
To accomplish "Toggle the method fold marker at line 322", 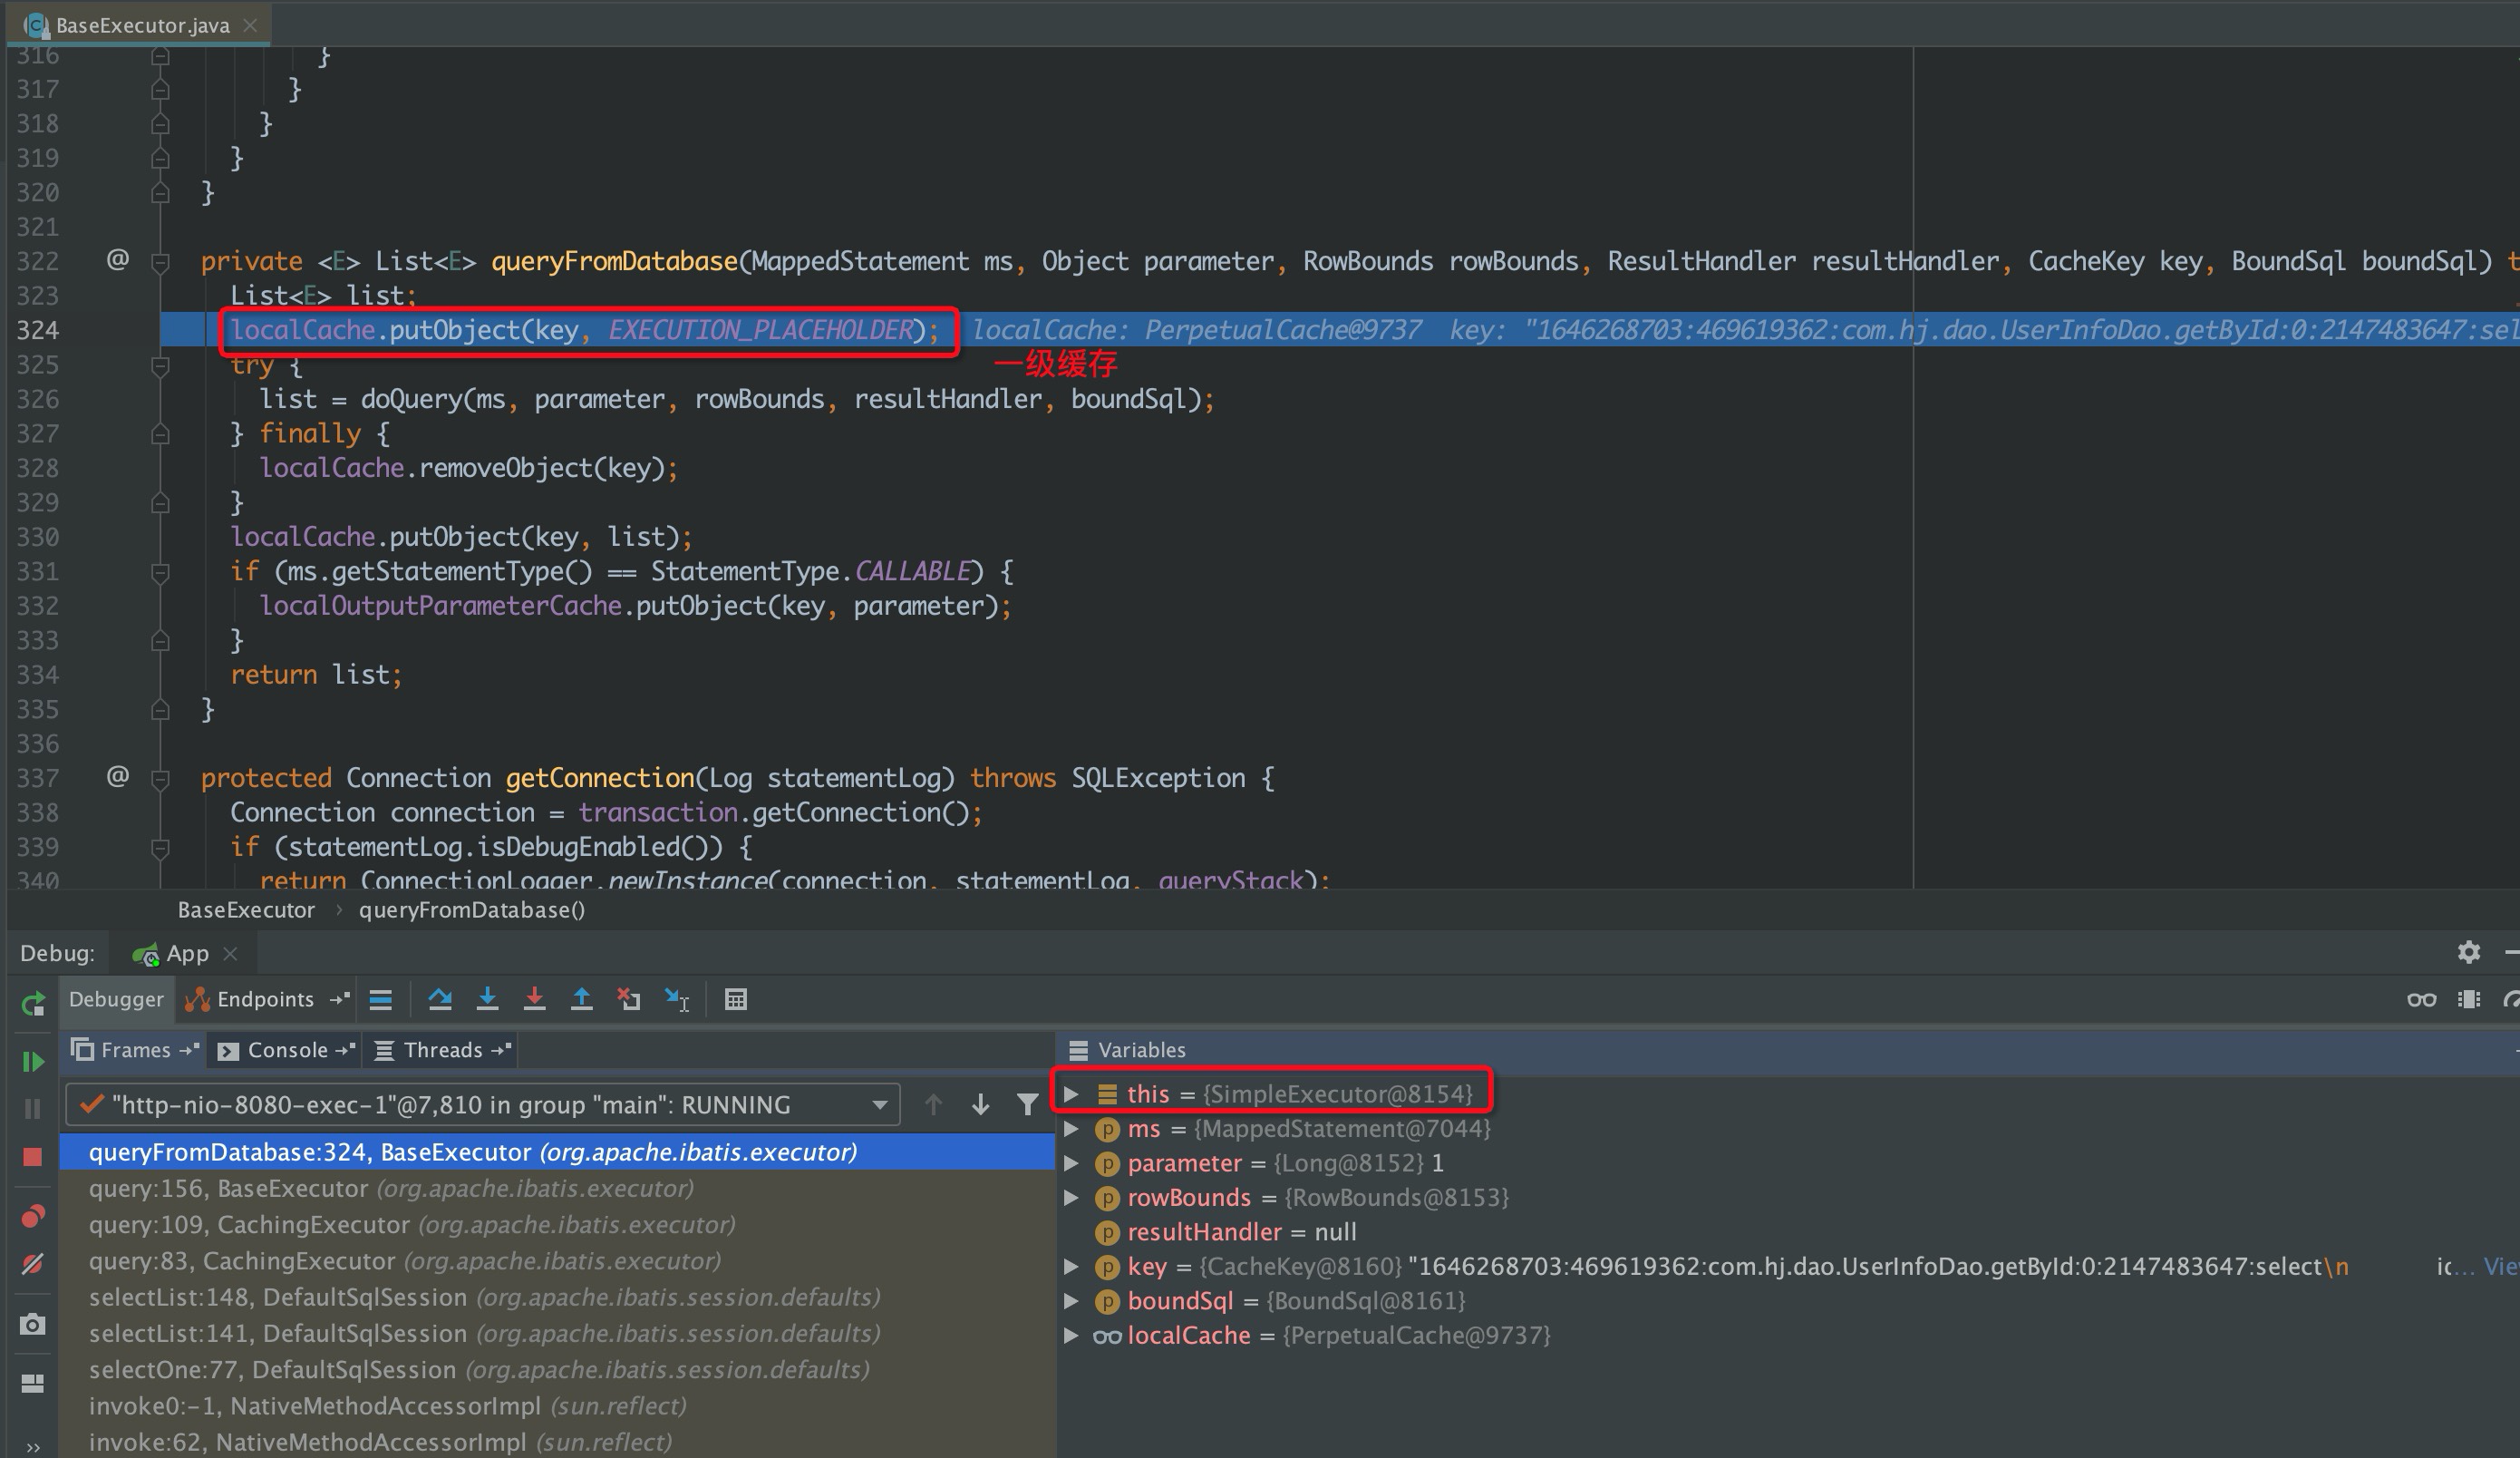I will tap(160, 262).
